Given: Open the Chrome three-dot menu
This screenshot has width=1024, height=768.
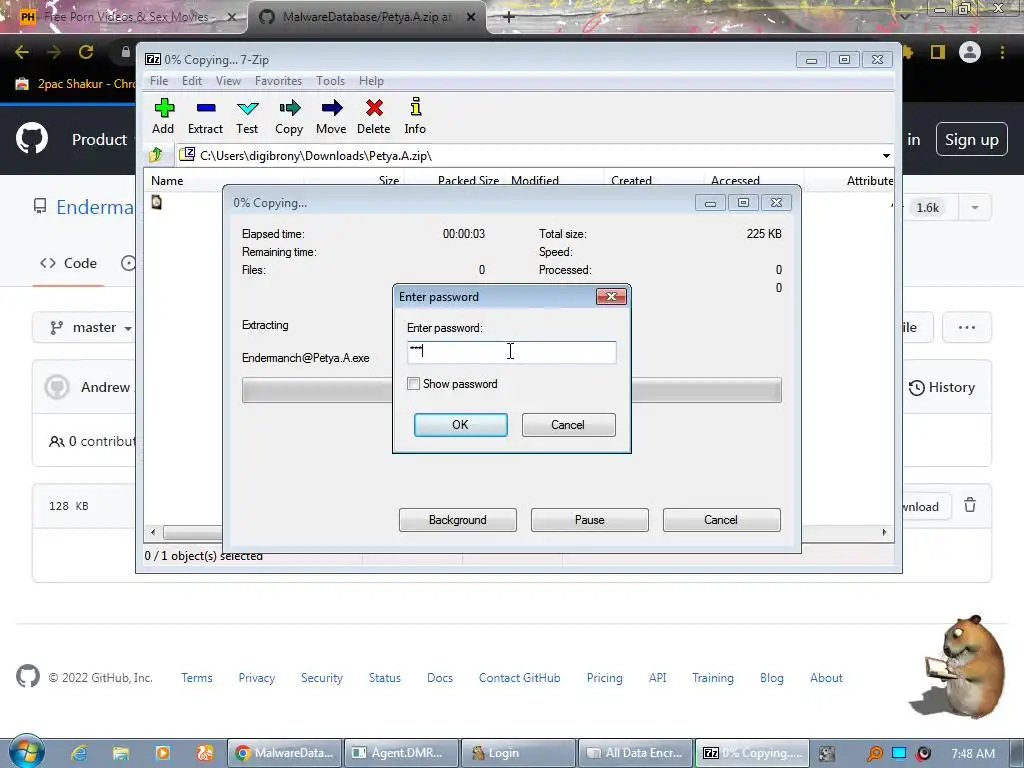Looking at the screenshot, I should [1002, 52].
